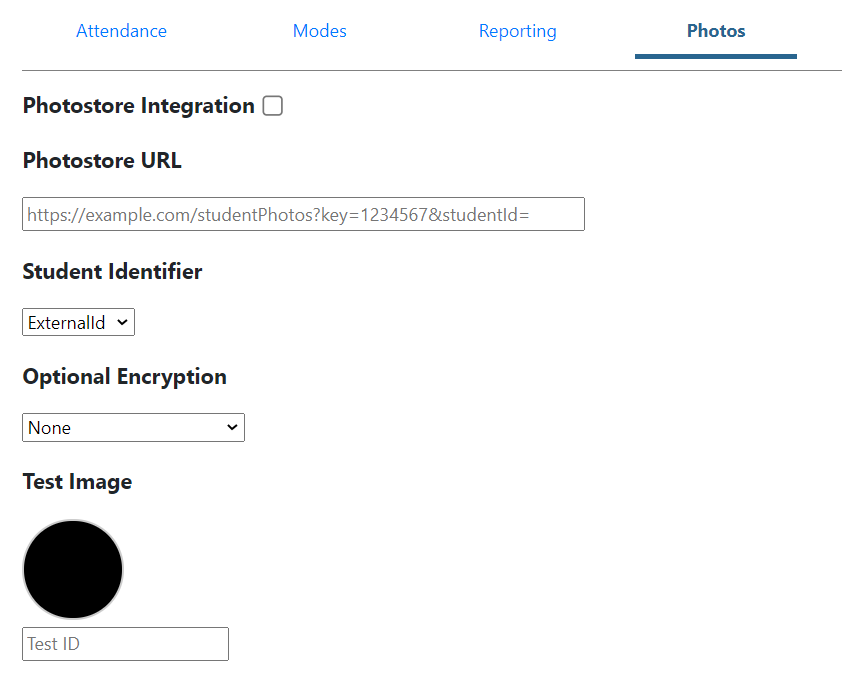The image size is (842, 685).
Task: Click the example.com placeholder URL text
Action: (x=277, y=214)
